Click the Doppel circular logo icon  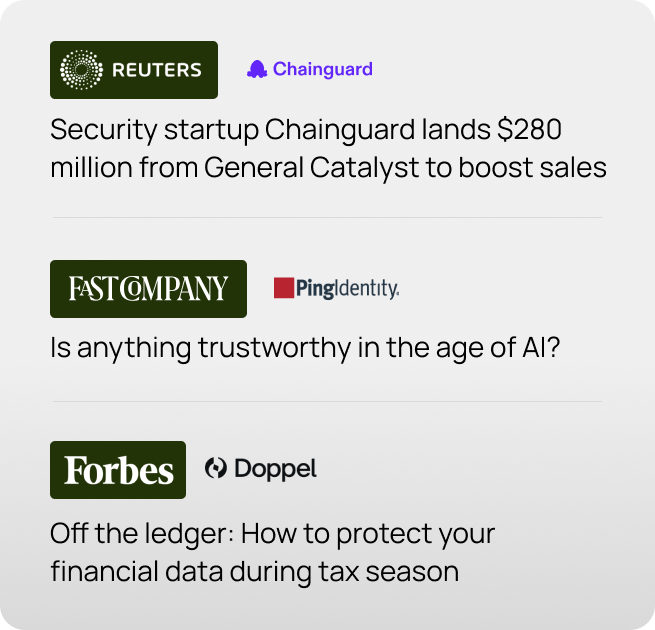click(215, 468)
